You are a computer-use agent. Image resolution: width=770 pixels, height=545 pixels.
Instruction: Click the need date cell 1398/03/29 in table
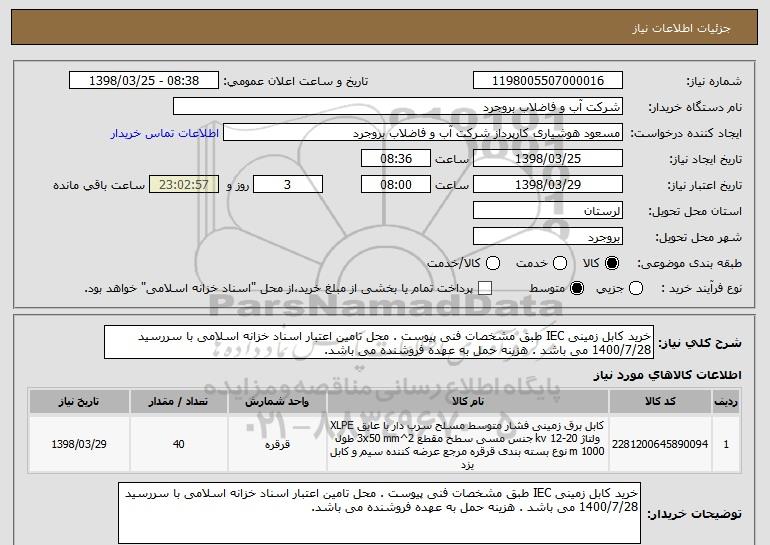(x=79, y=444)
